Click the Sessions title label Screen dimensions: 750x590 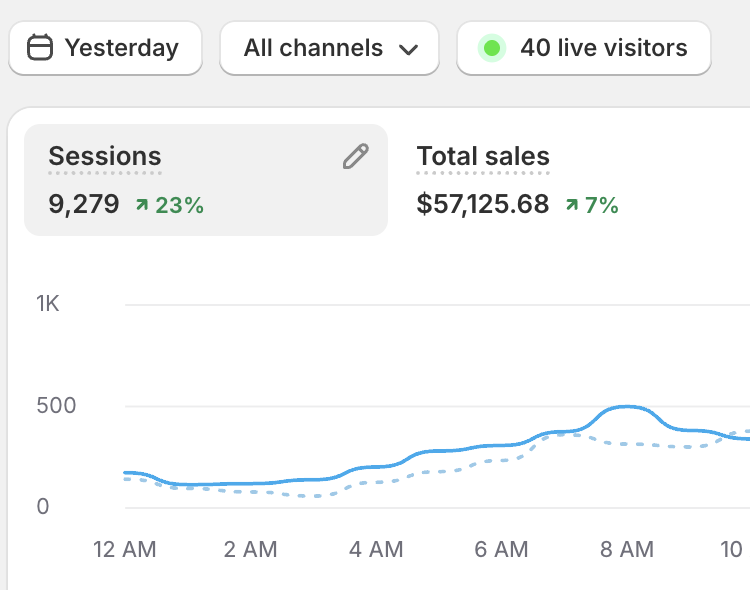(x=105, y=156)
